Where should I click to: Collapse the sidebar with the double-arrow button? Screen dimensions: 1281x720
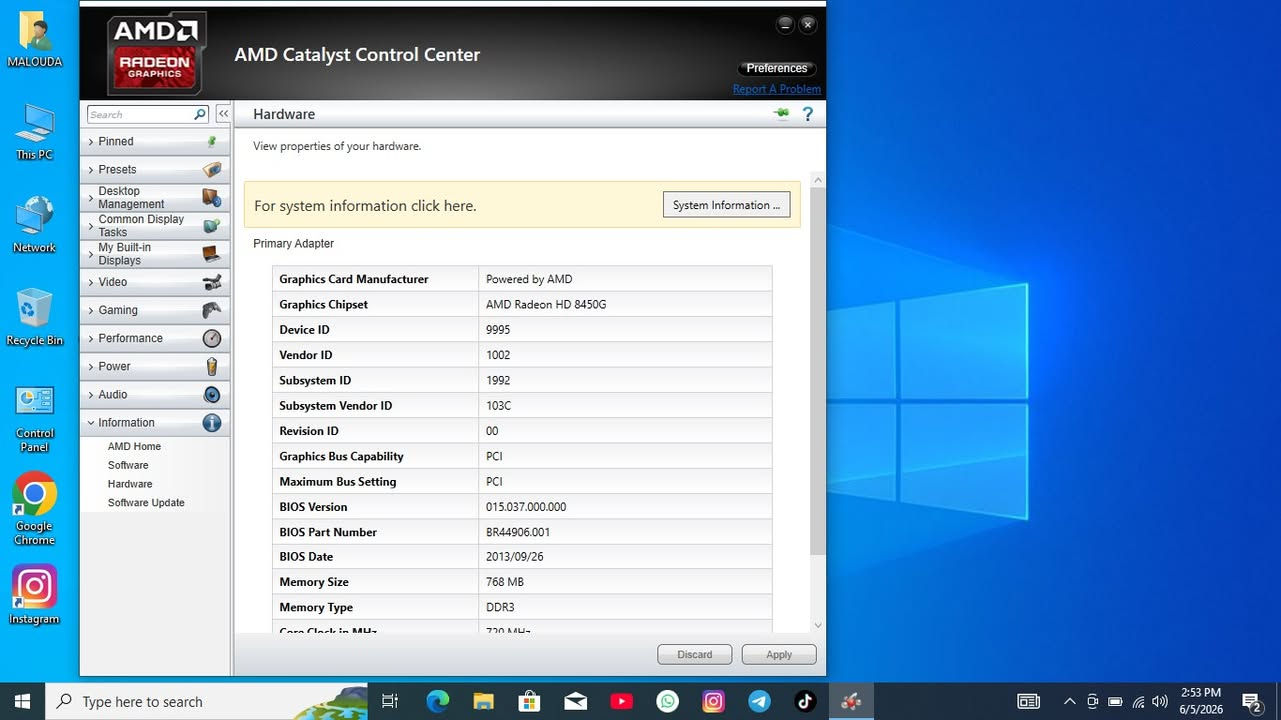point(223,114)
